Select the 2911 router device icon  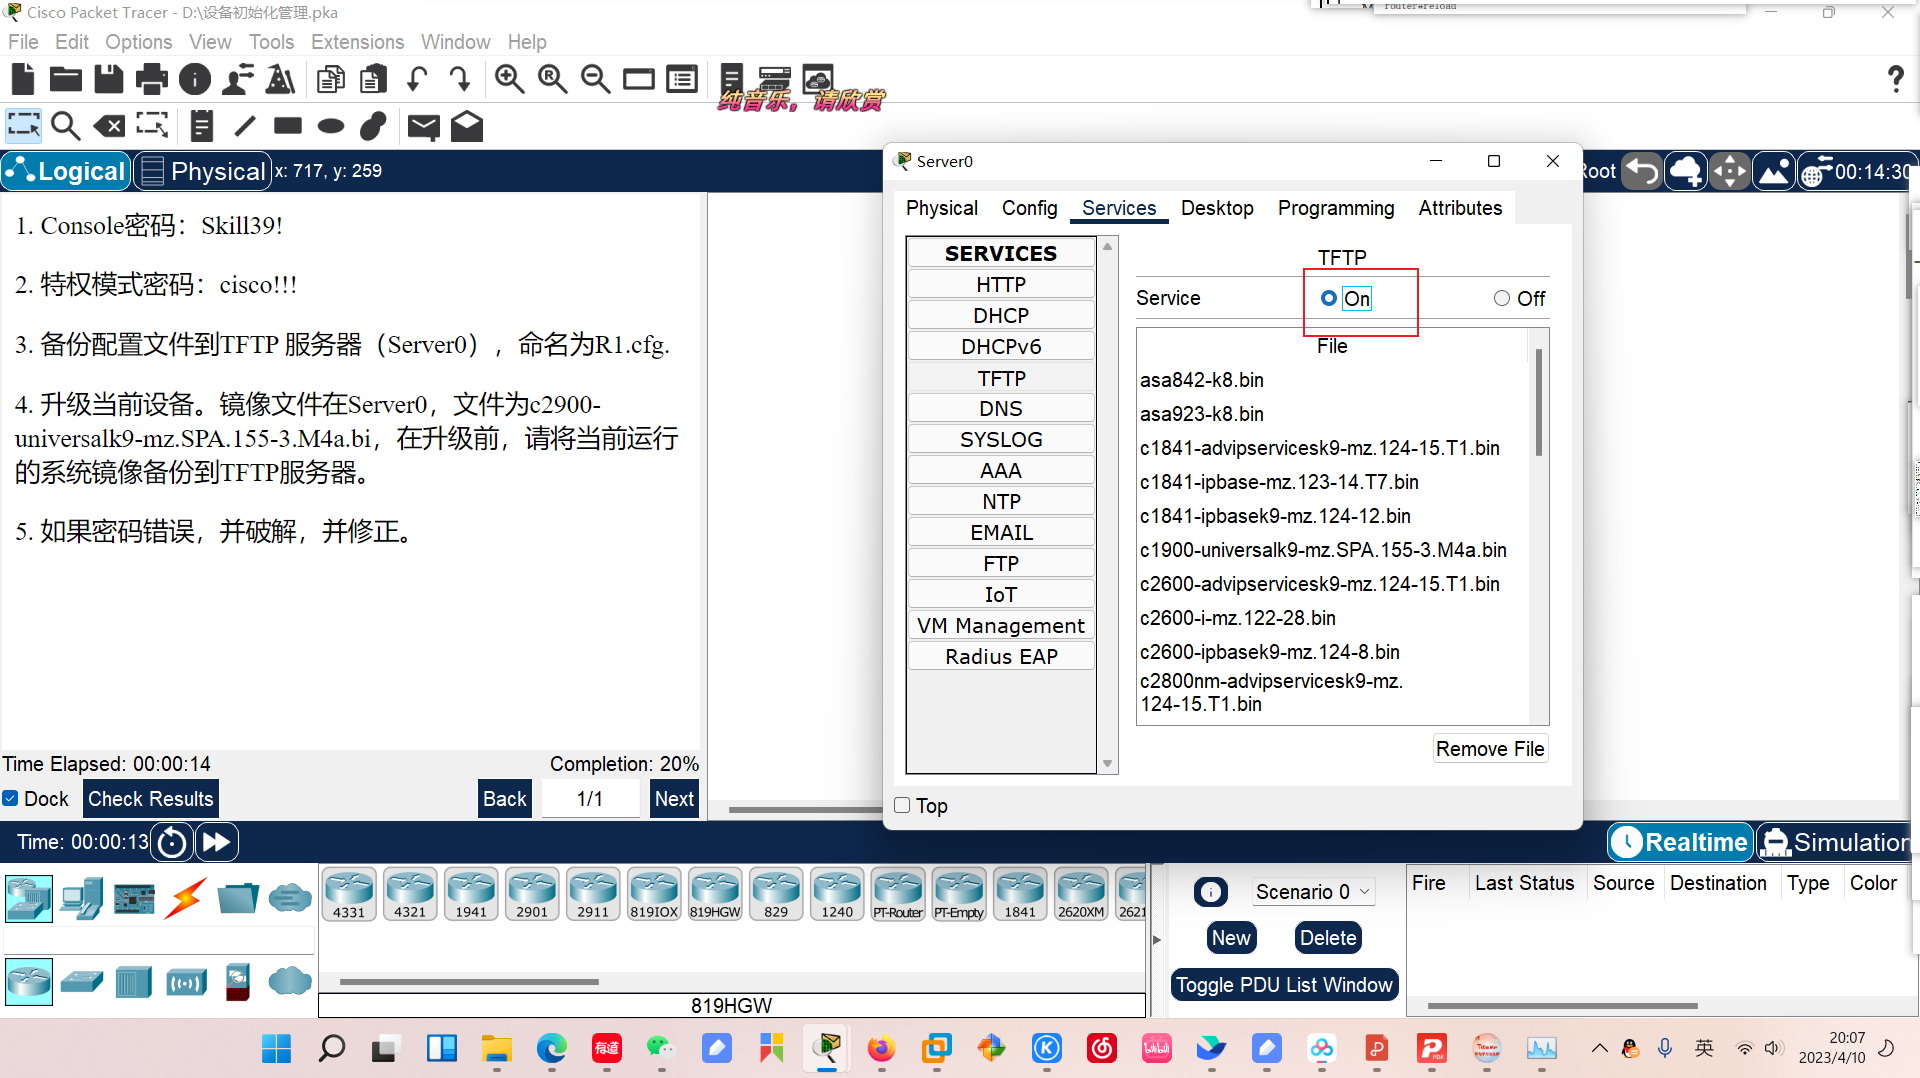593,893
